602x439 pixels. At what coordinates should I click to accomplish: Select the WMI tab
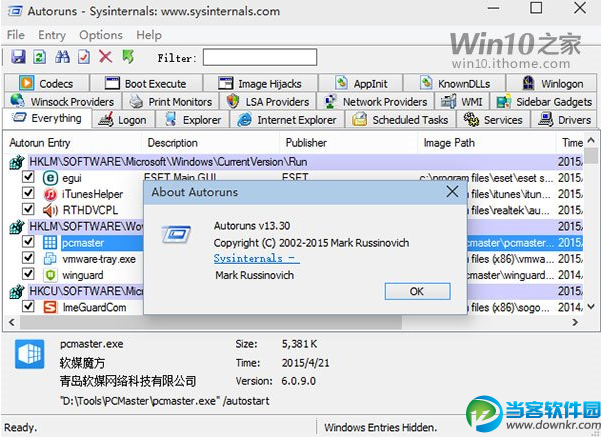click(462, 101)
